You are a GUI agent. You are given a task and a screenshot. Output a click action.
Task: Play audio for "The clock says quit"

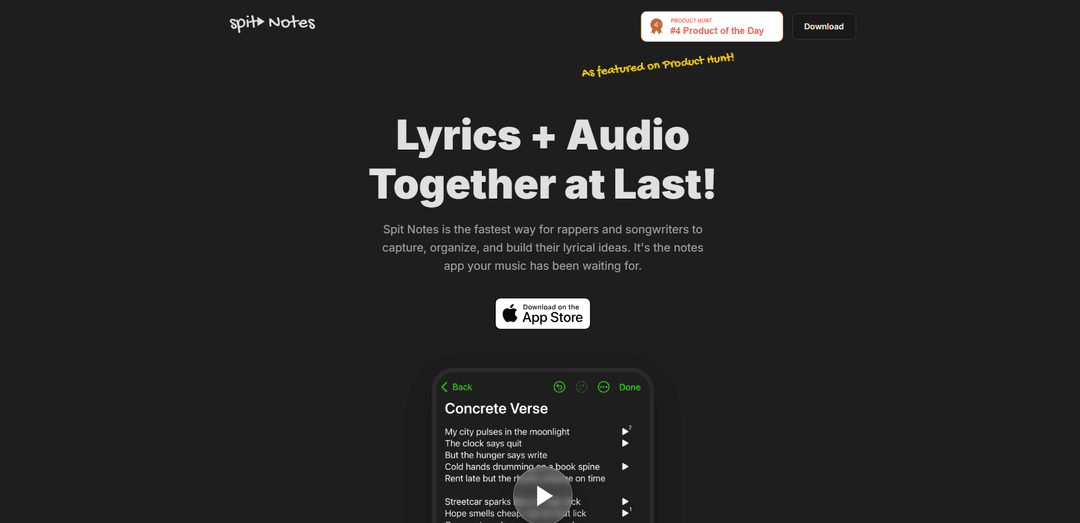click(625, 443)
